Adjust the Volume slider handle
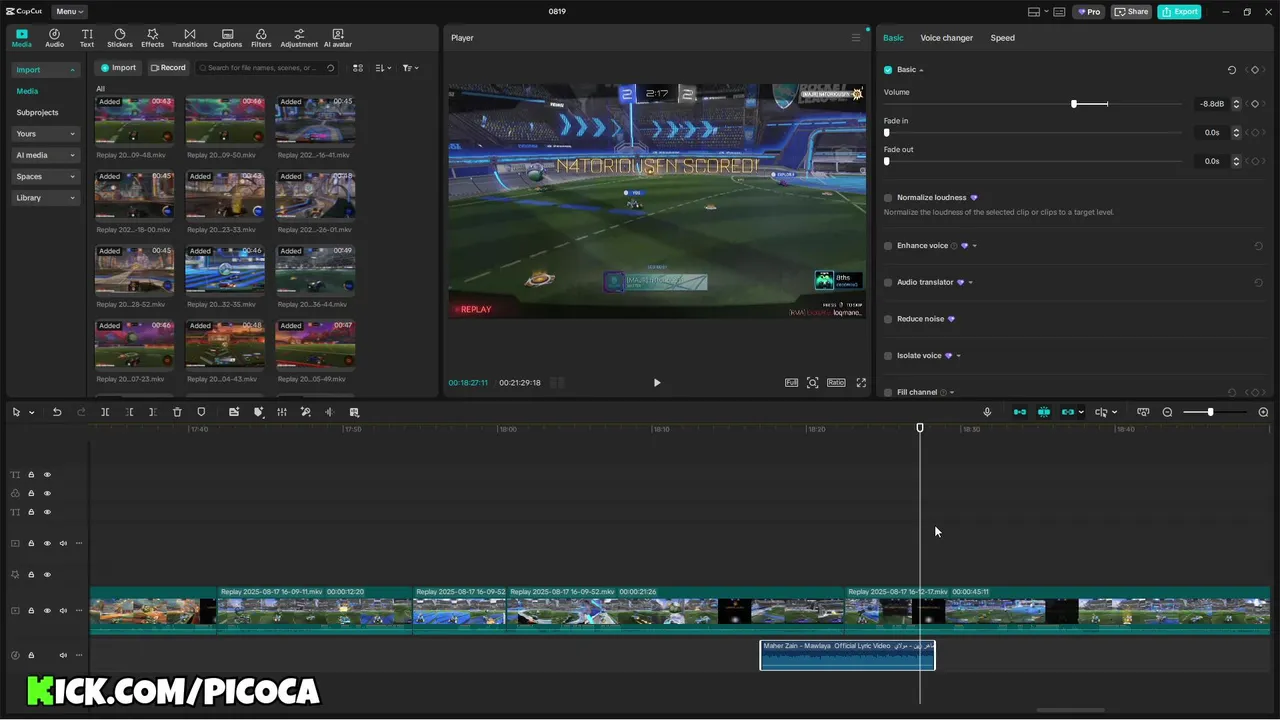 point(1074,104)
